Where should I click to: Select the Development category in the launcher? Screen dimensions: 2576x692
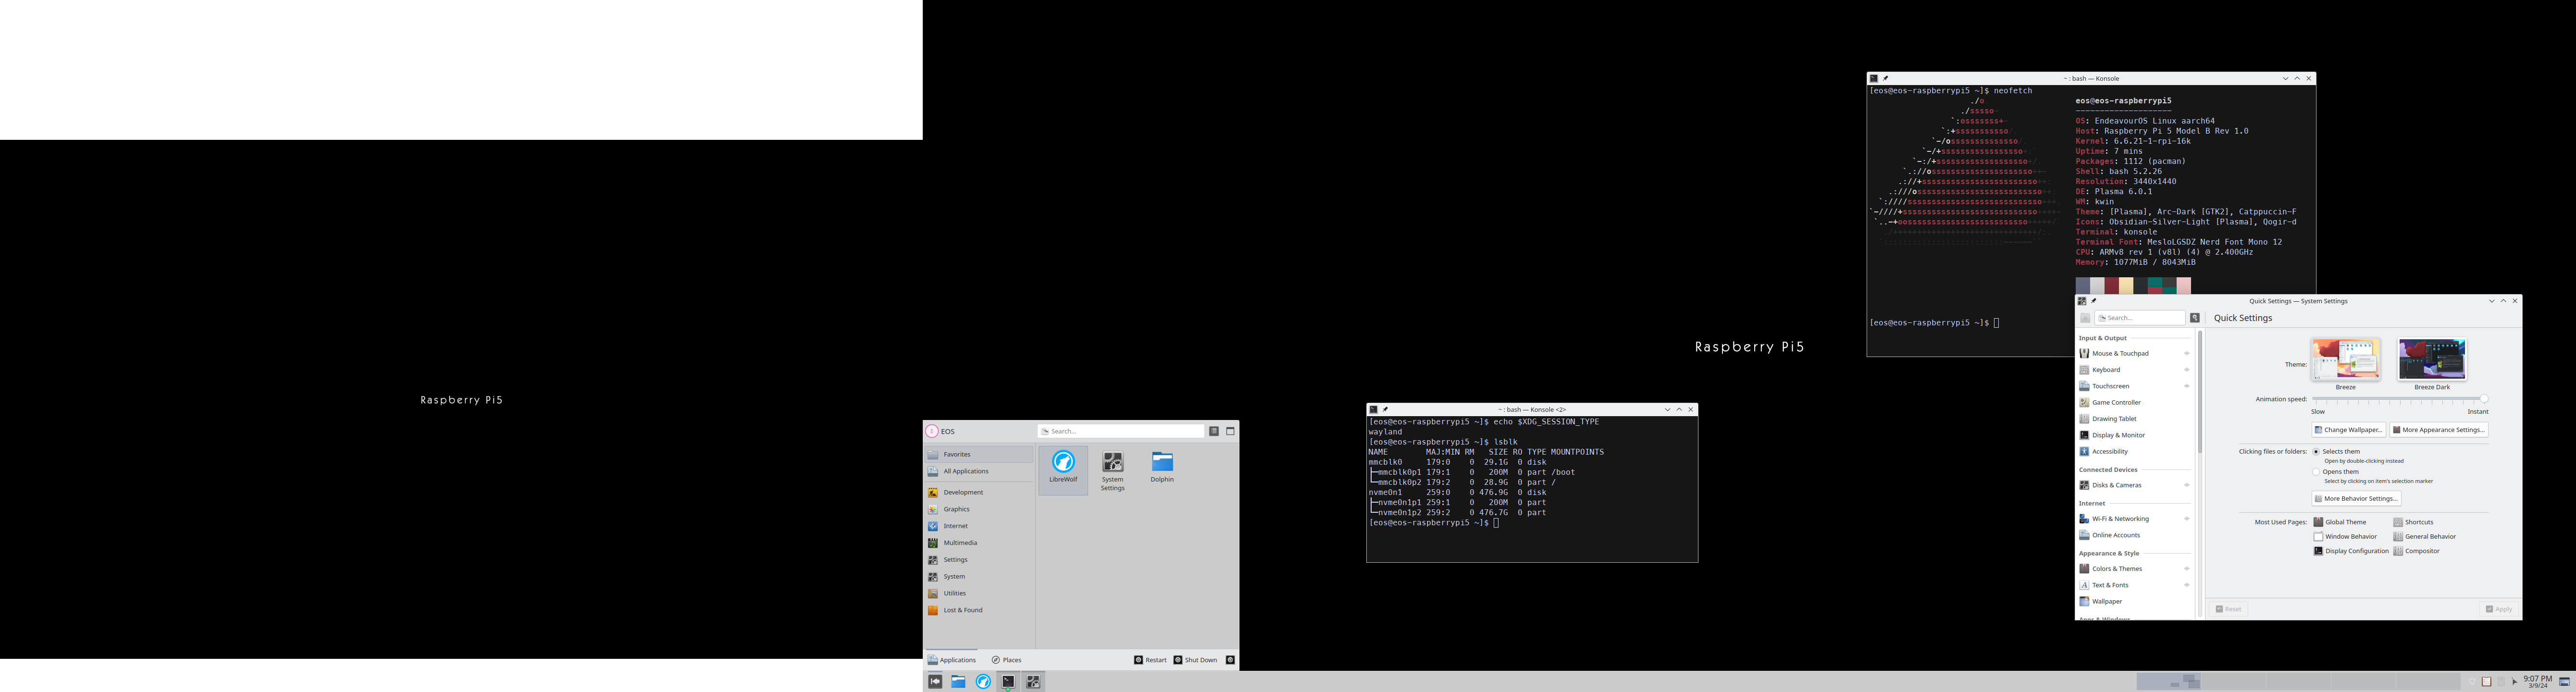(979, 492)
